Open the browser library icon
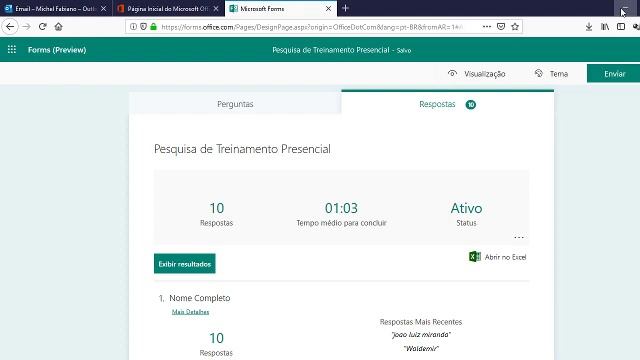Viewport: 640px width, 360px height. point(605,27)
